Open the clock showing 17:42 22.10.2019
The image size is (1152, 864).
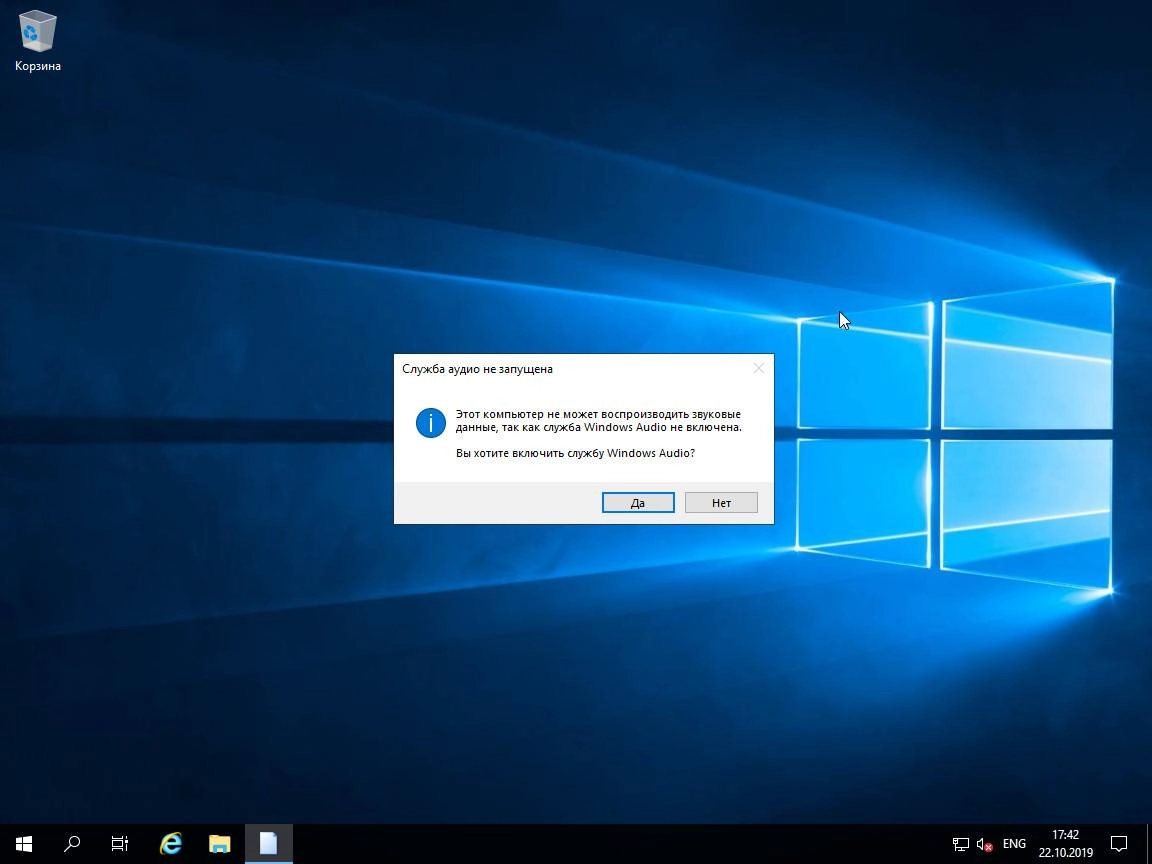coord(1065,843)
